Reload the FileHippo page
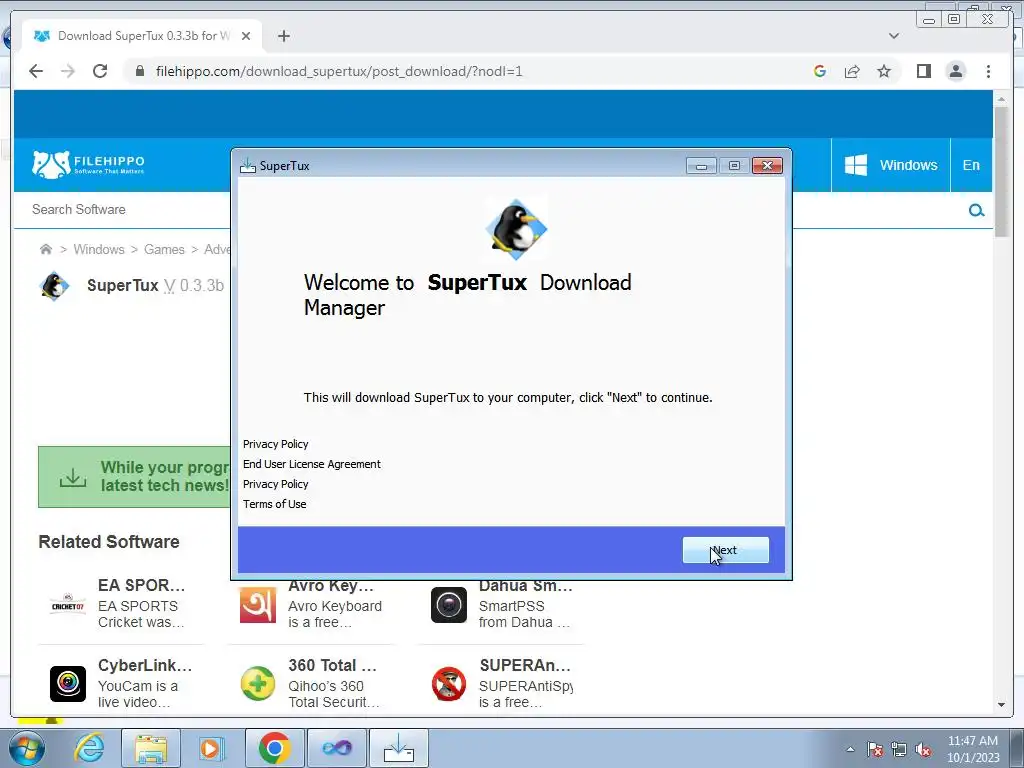 (100, 71)
